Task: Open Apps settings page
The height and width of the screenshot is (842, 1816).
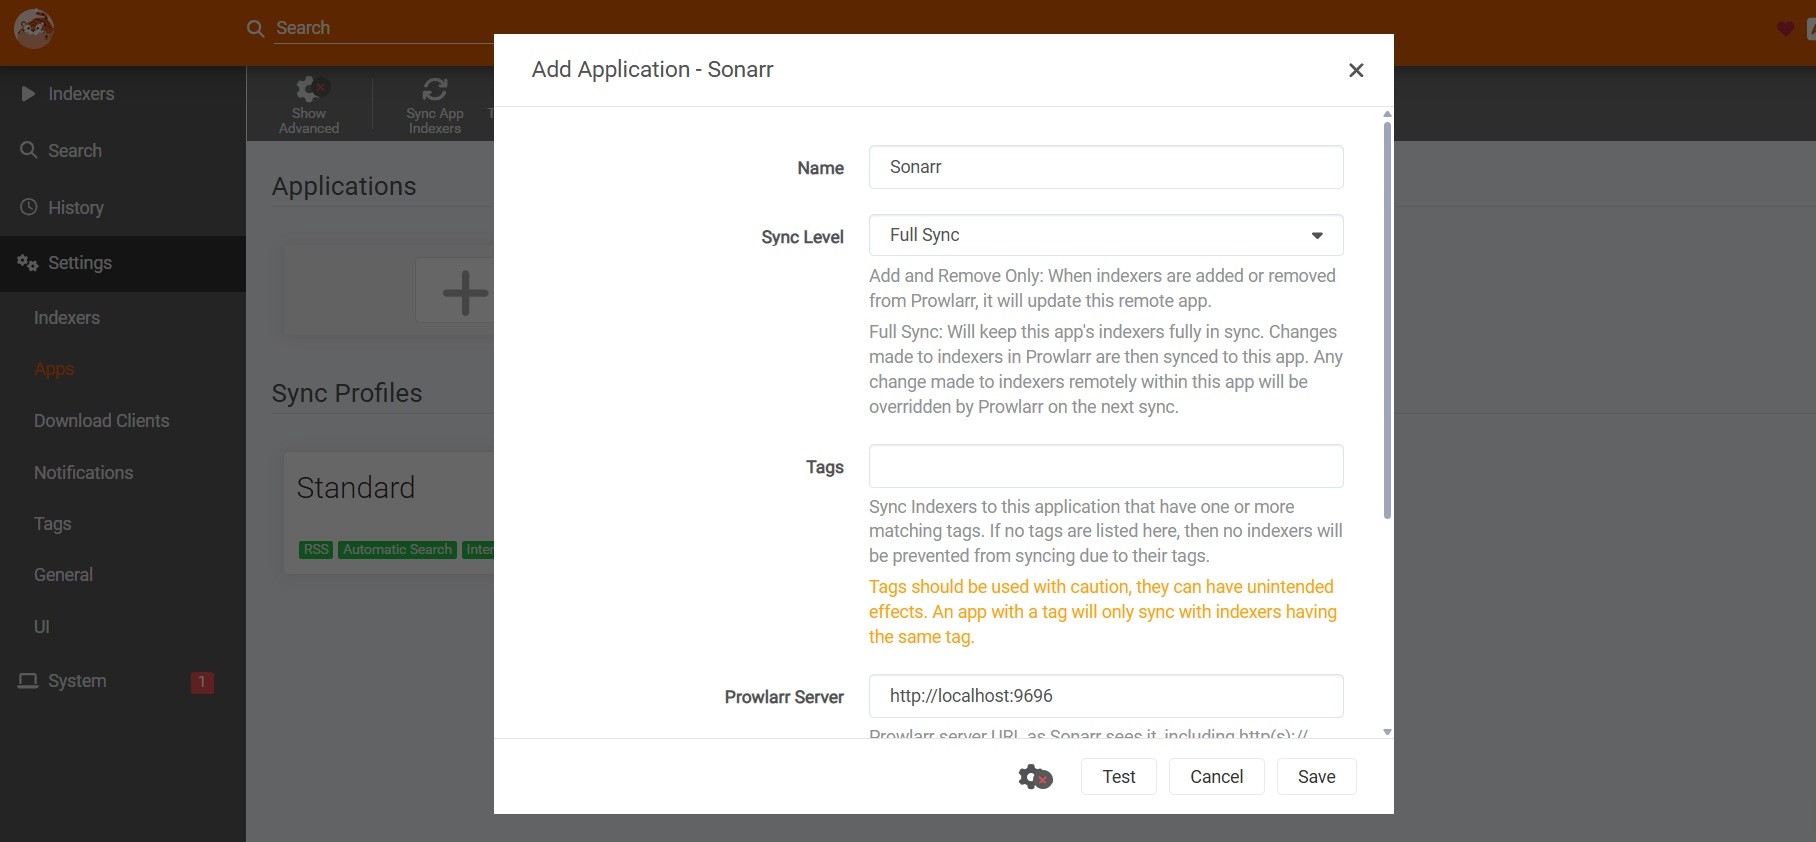Action: click(x=54, y=369)
